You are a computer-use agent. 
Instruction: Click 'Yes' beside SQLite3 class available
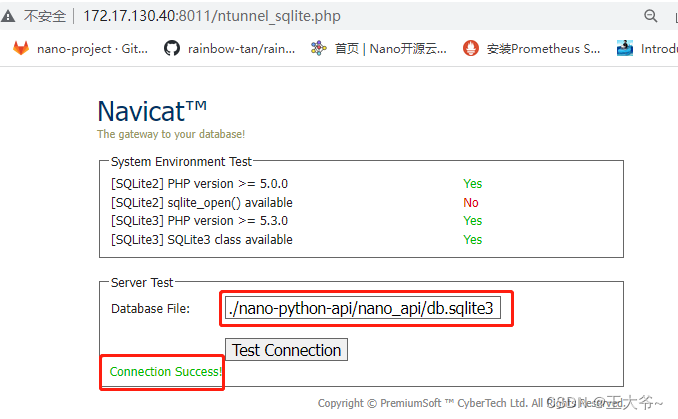click(x=473, y=240)
